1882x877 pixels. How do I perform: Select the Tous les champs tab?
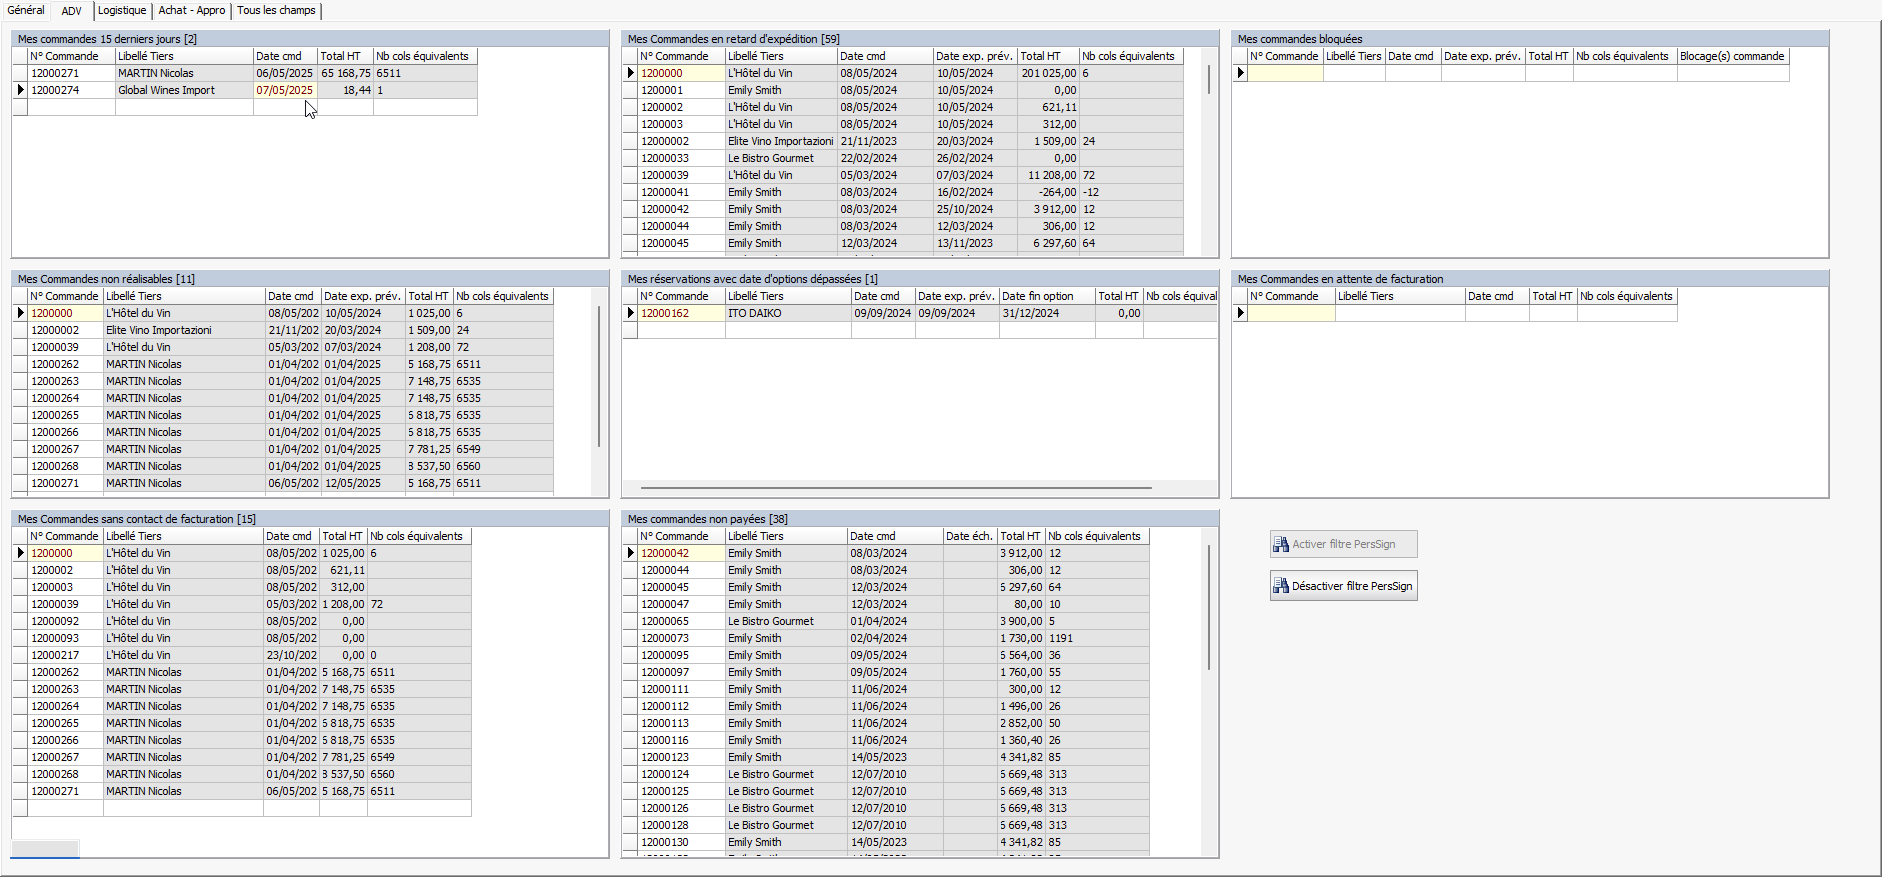tap(276, 10)
